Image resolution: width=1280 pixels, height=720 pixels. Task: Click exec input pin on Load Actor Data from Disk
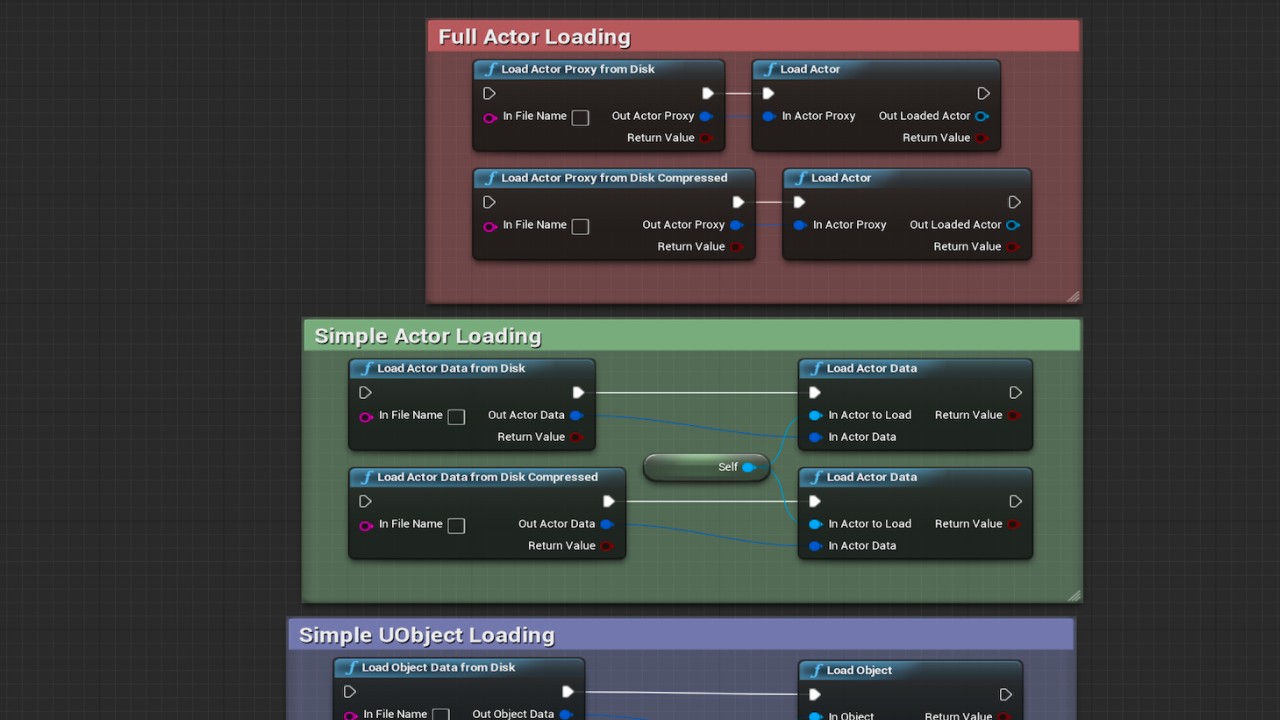pos(365,393)
